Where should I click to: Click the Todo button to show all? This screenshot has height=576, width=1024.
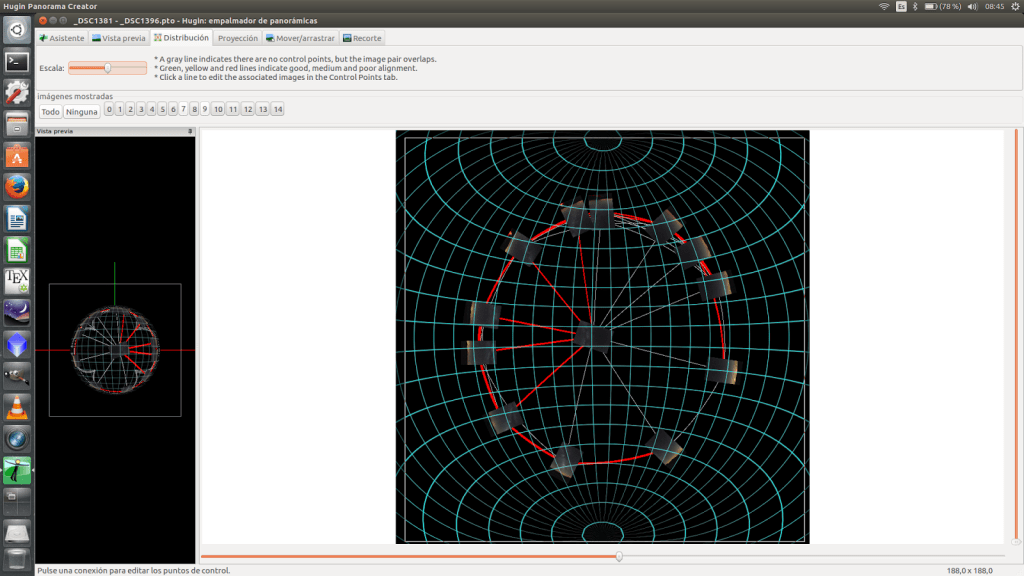coord(50,111)
